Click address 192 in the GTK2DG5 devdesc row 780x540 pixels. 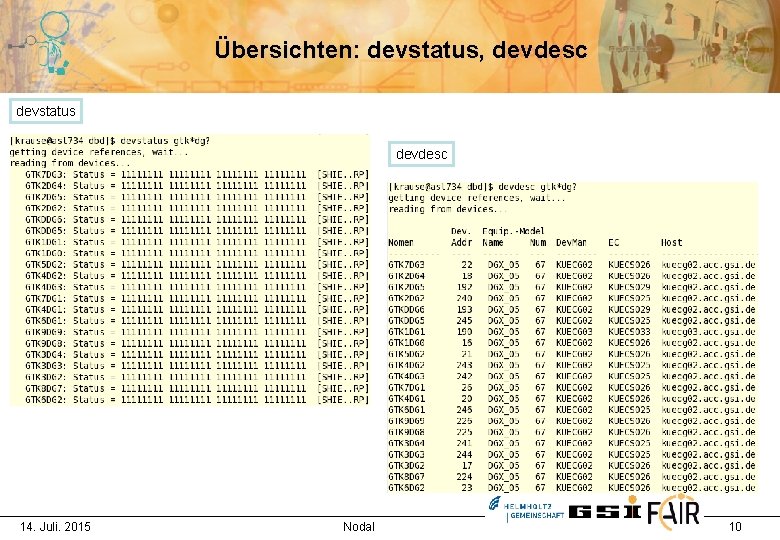coord(464,287)
